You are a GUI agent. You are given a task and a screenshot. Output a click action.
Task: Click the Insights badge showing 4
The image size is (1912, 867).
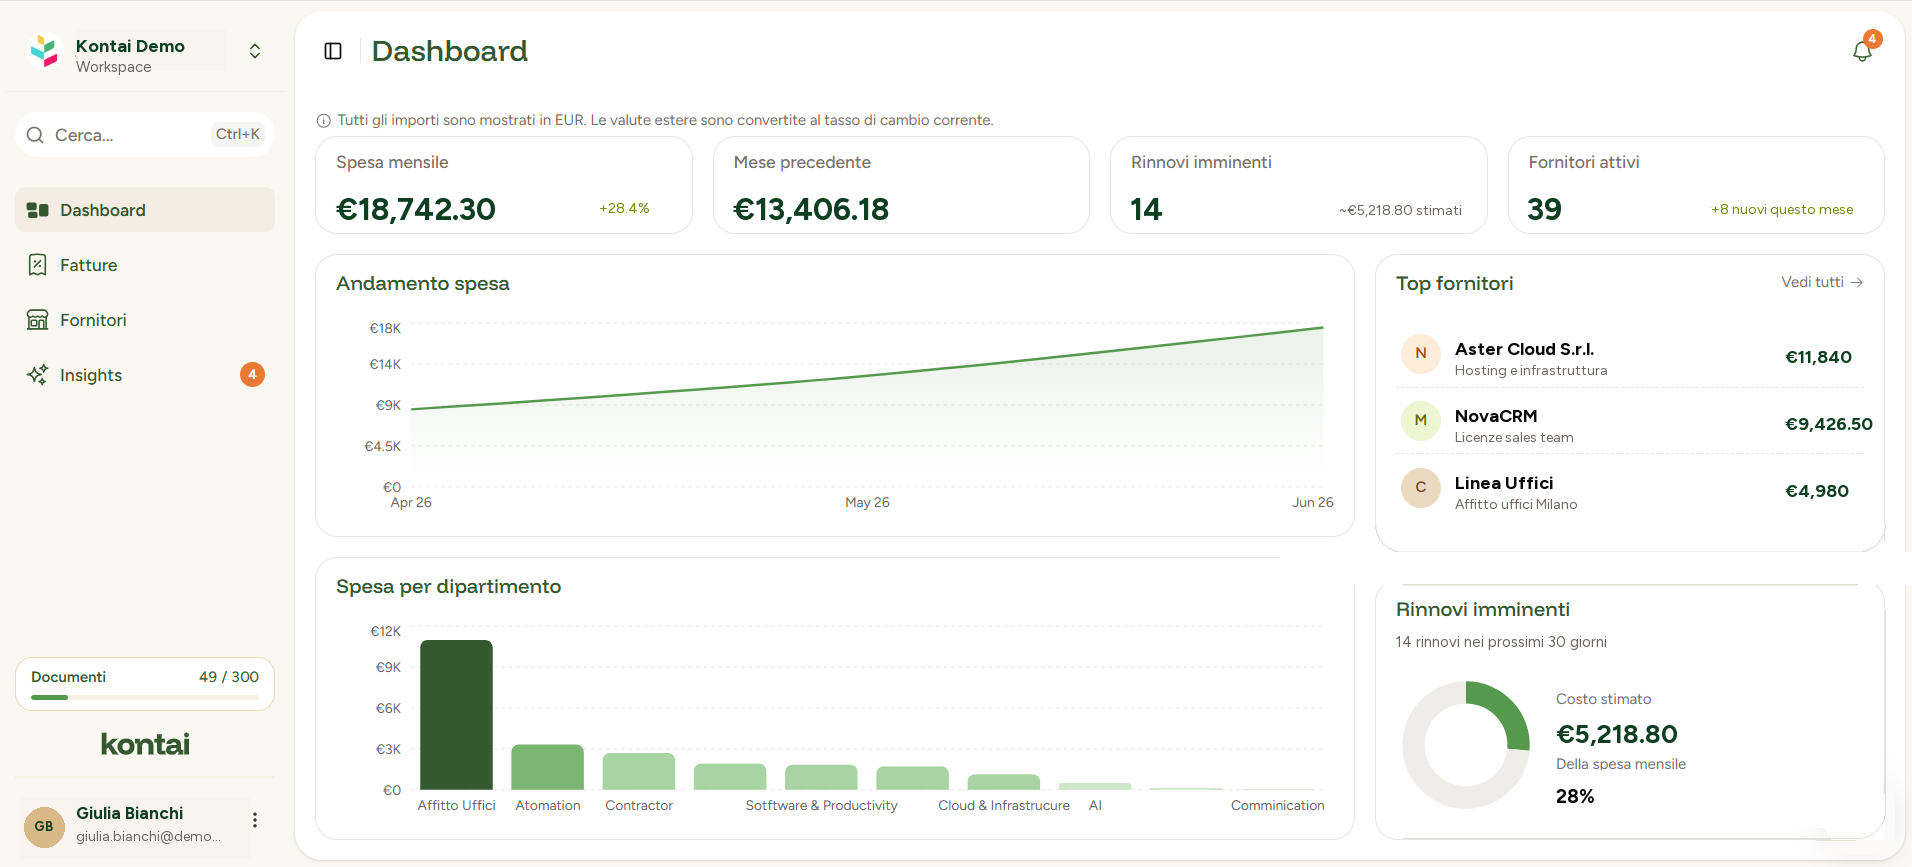pos(252,375)
